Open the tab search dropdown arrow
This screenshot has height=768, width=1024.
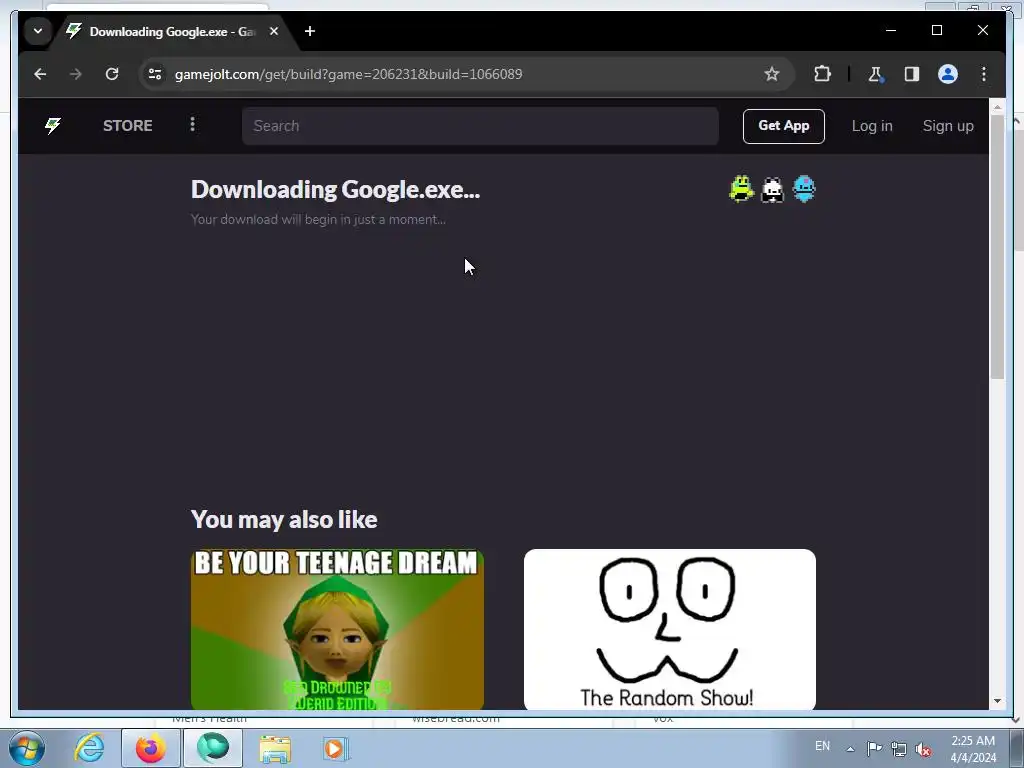(38, 31)
